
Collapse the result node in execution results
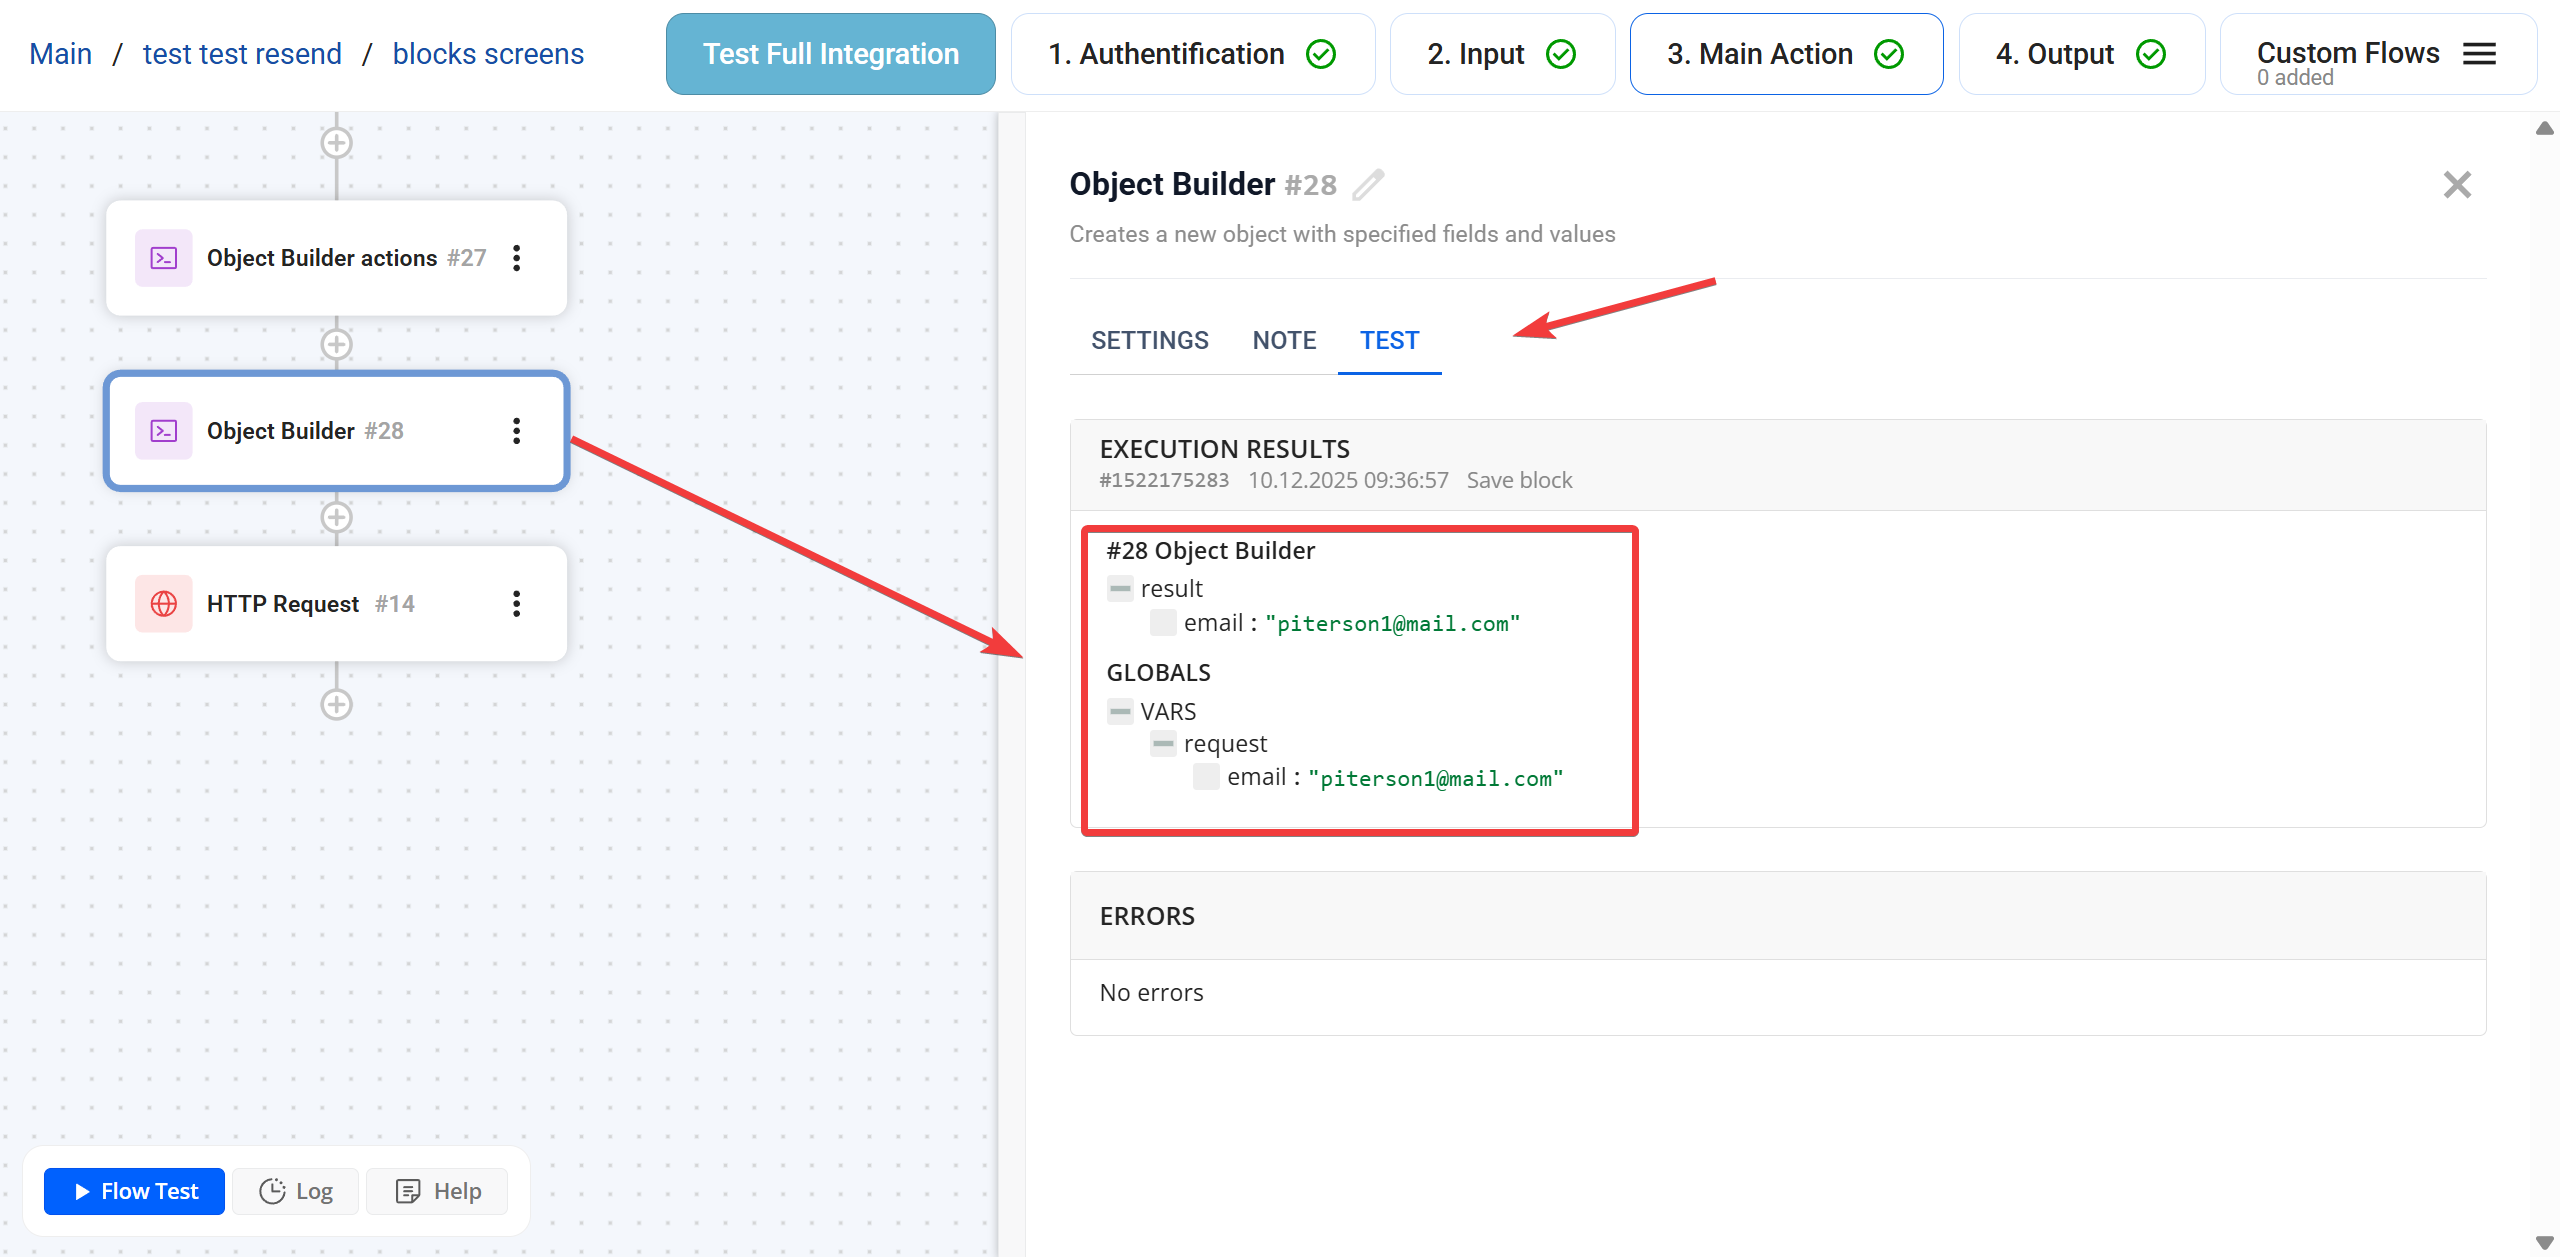[1120, 589]
